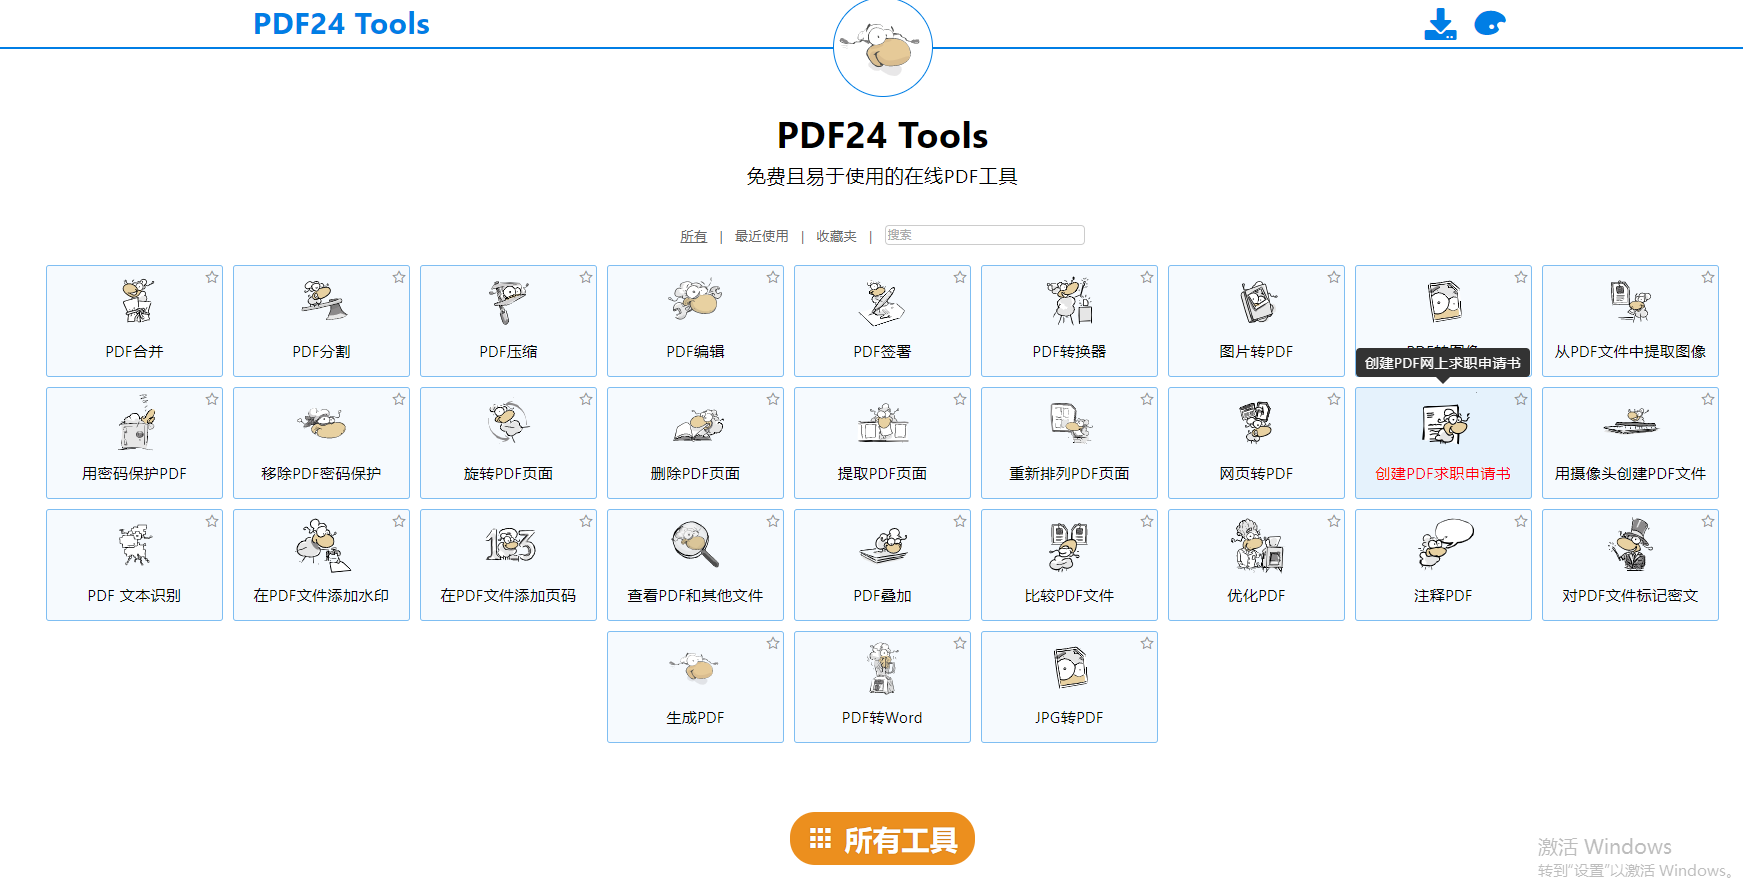Open the 查看PDF和其他文件 viewer tool
This screenshot has height=881, width=1743.
click(x=695, y=565)
